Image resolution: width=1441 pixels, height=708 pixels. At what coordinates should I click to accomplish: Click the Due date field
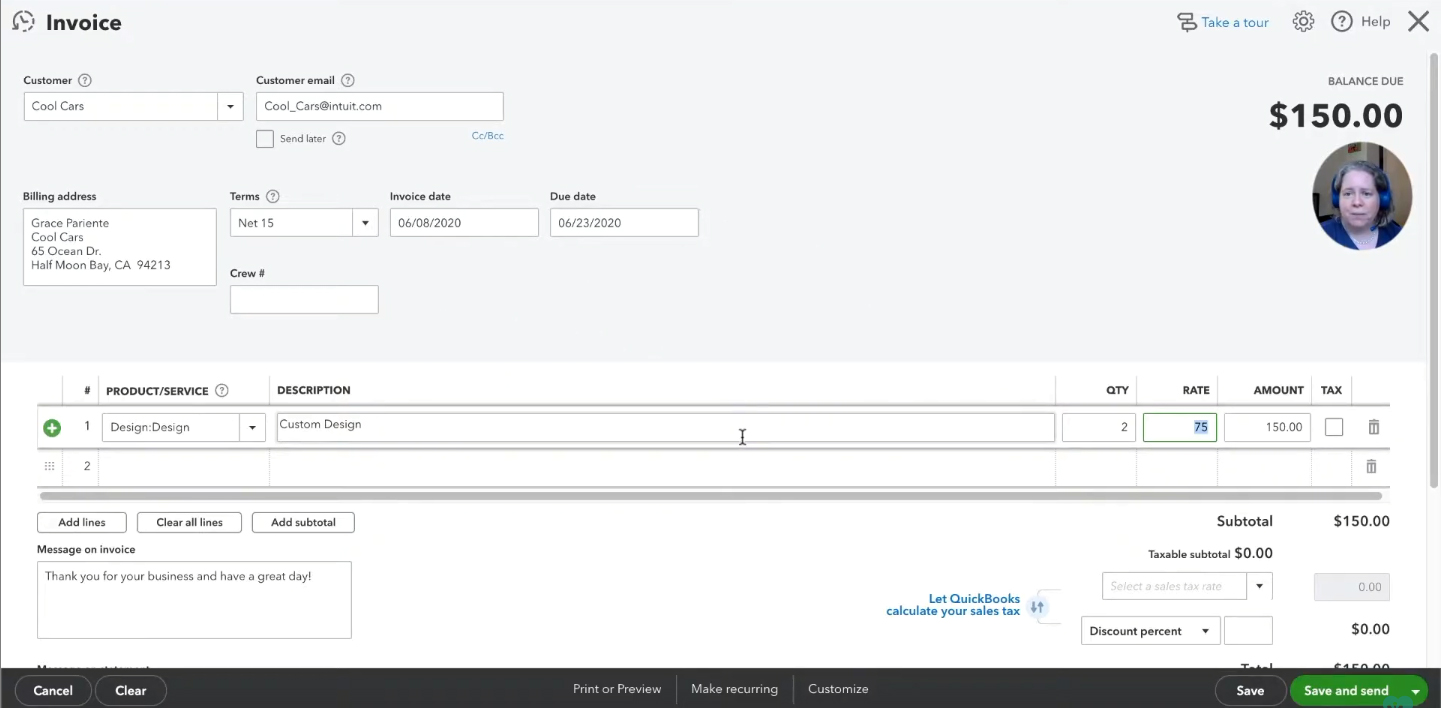point(624,223)
